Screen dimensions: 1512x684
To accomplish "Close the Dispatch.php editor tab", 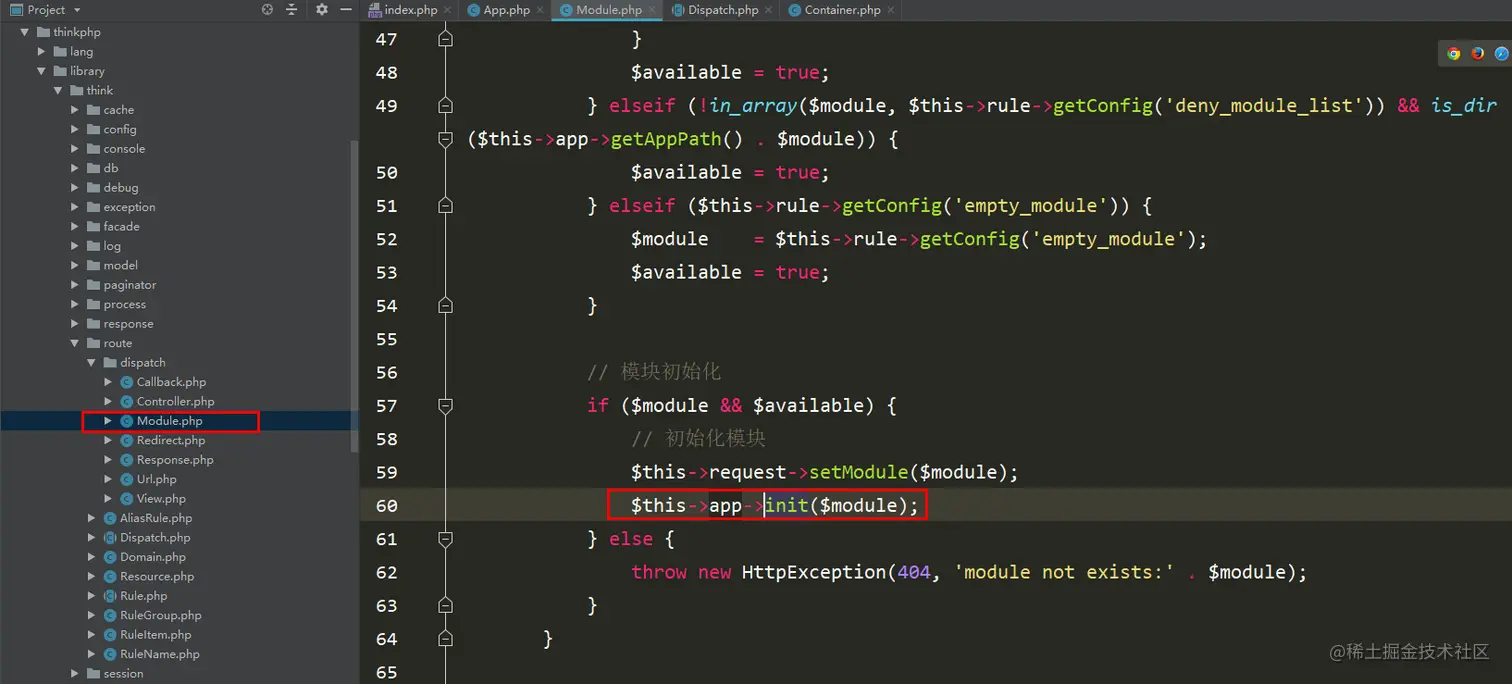I will 769,10.
